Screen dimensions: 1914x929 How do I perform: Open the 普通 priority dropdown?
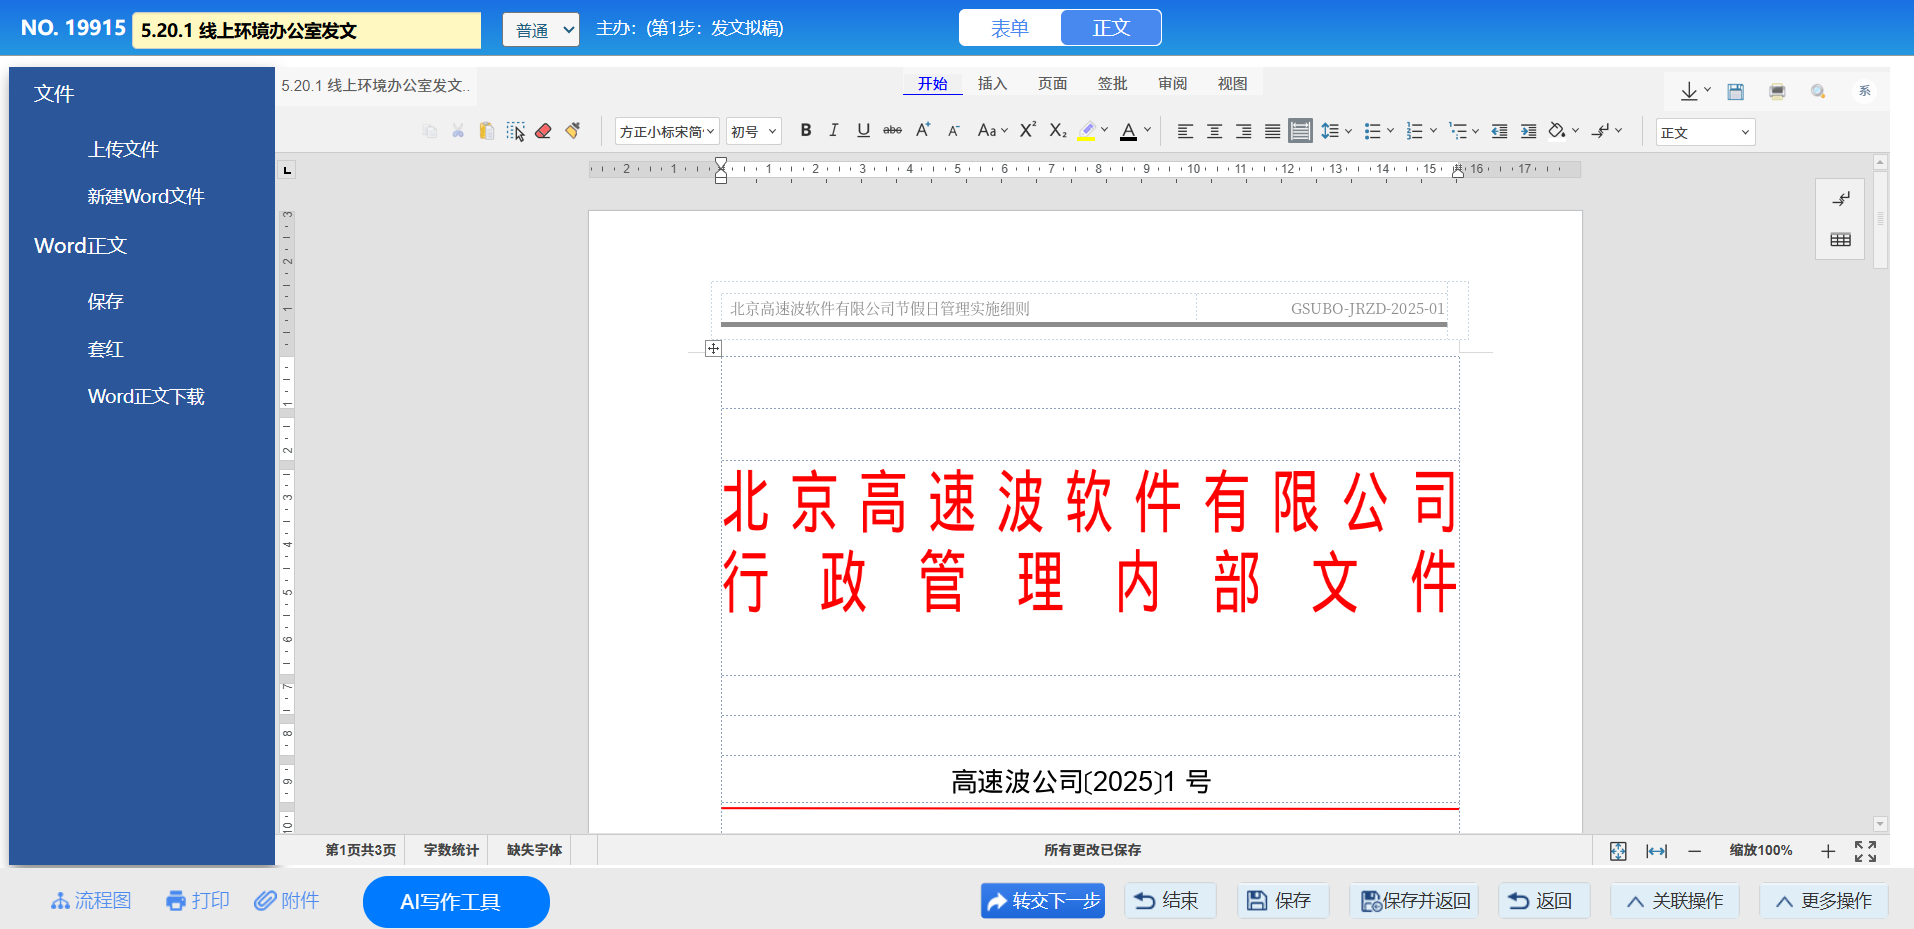coord(541,30)
